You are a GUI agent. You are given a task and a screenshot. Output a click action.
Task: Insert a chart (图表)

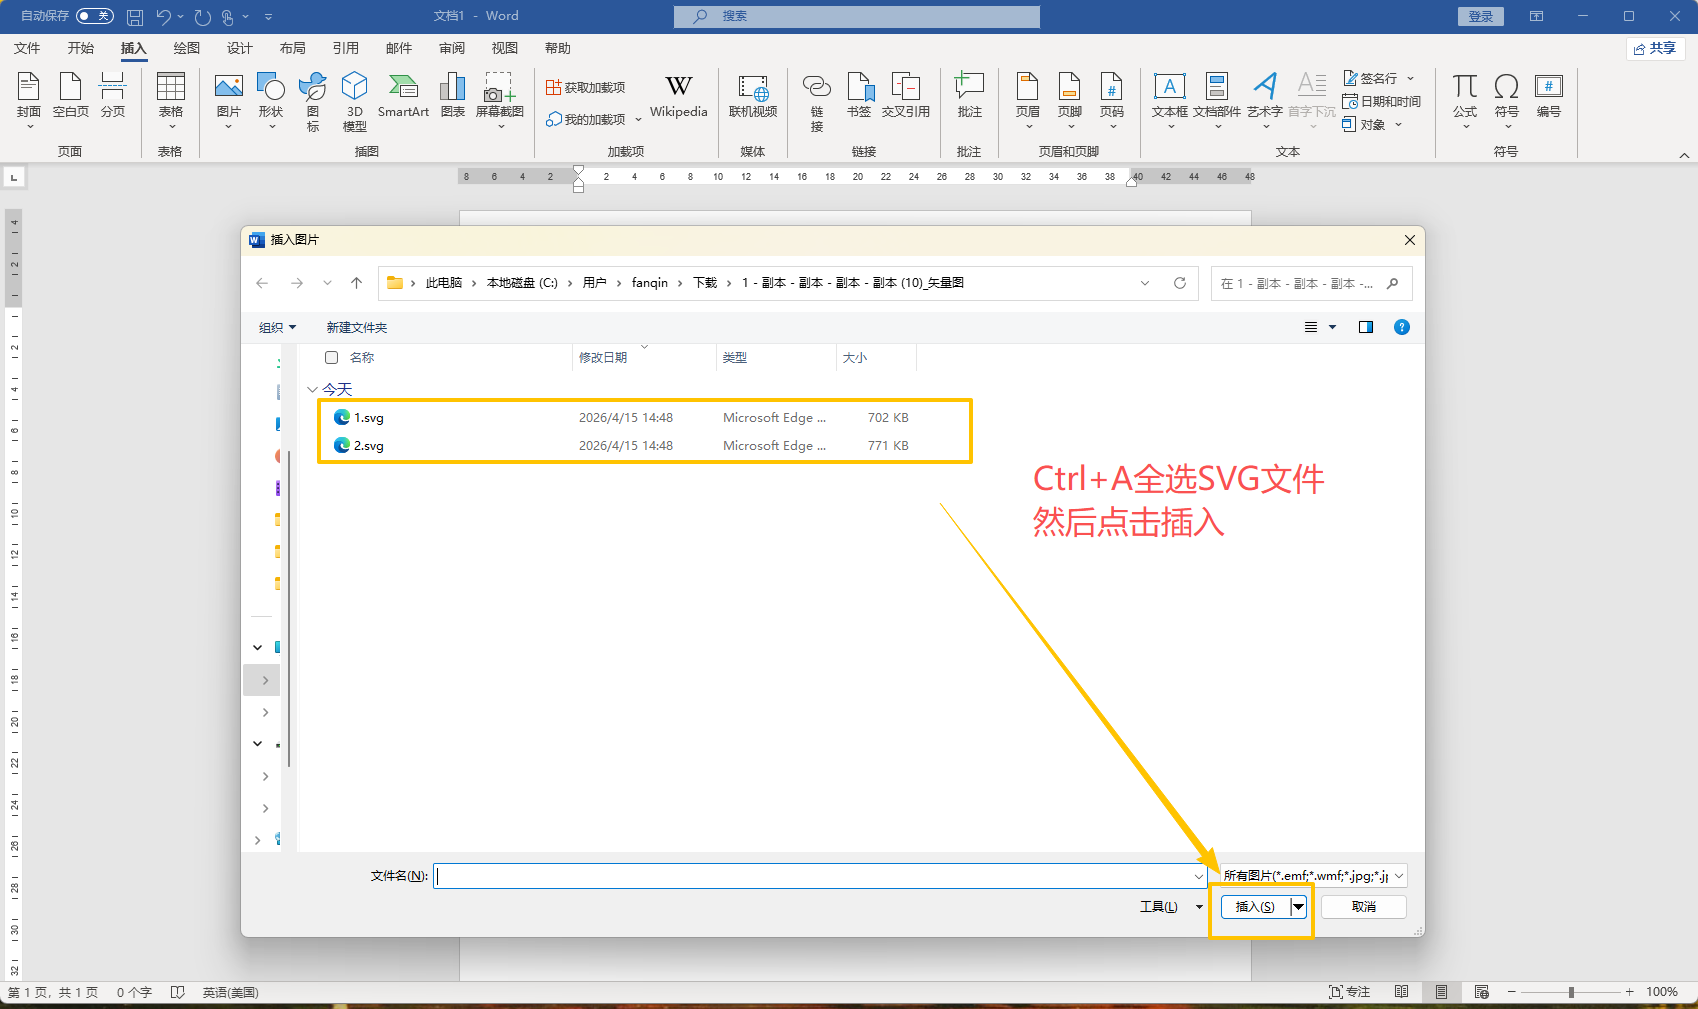(x=453, y=96)
